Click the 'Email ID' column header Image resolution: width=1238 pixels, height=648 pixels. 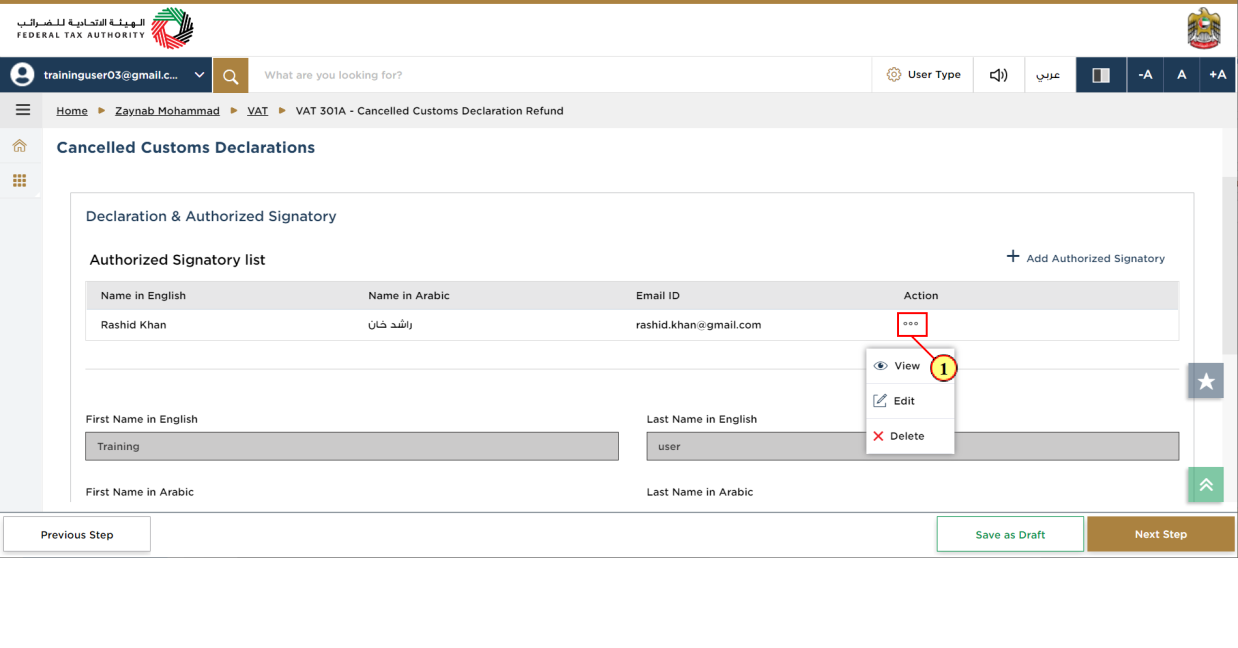pos(658,296)
